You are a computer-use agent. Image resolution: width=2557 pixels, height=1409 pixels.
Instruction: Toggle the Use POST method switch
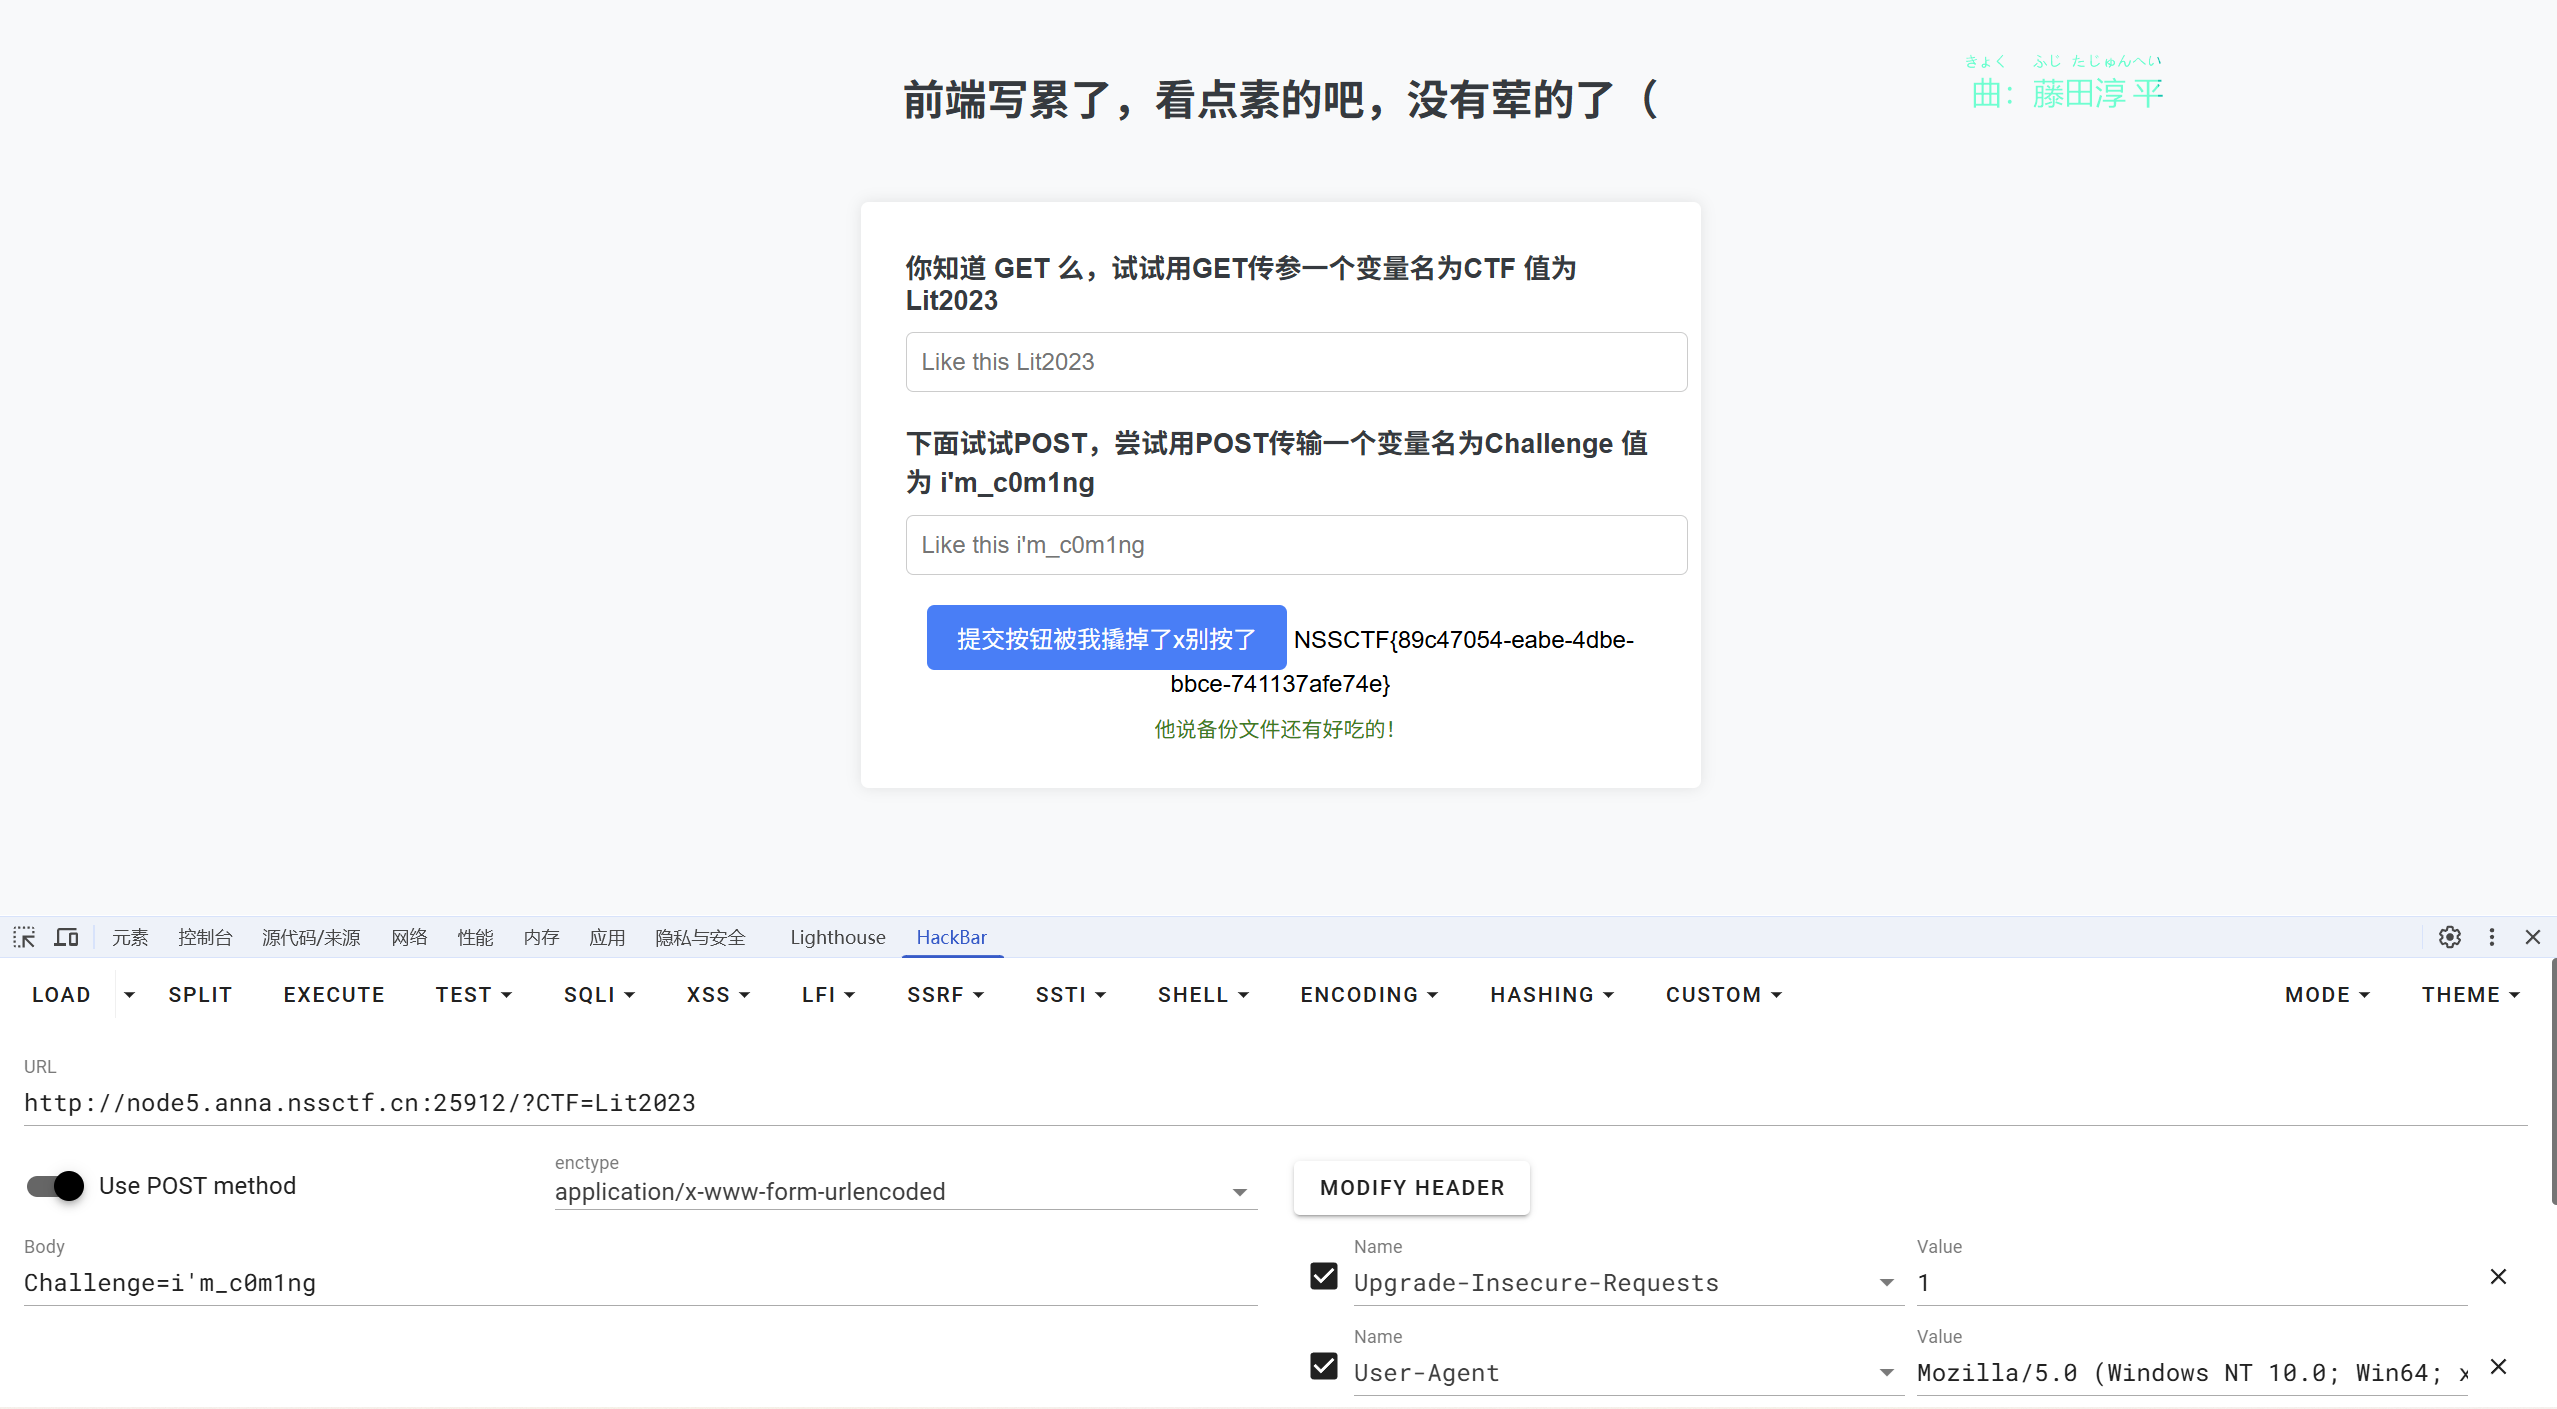click(x=56, y=1186)
